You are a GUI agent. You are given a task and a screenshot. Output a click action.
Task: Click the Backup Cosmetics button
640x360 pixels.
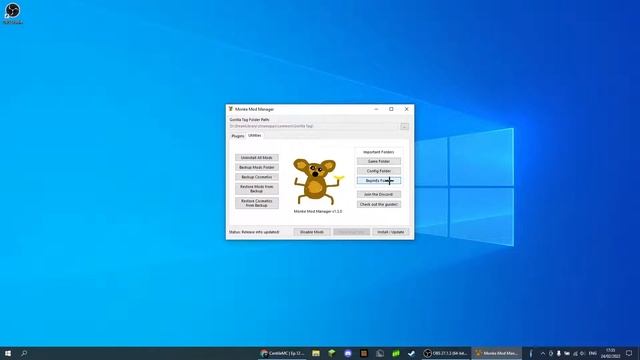[257, 177]
